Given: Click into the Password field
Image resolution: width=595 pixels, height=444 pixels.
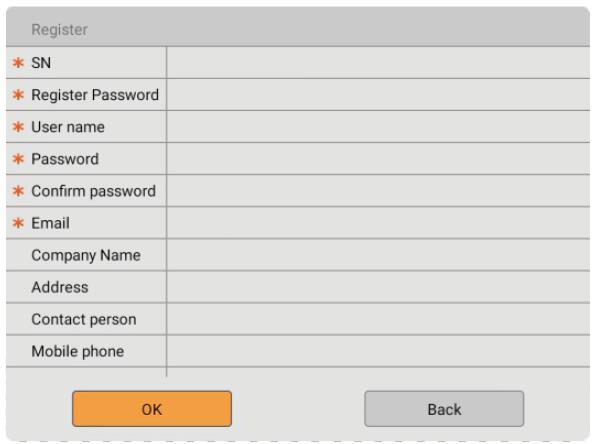Looking at the screenshot, I should [378, 159].
